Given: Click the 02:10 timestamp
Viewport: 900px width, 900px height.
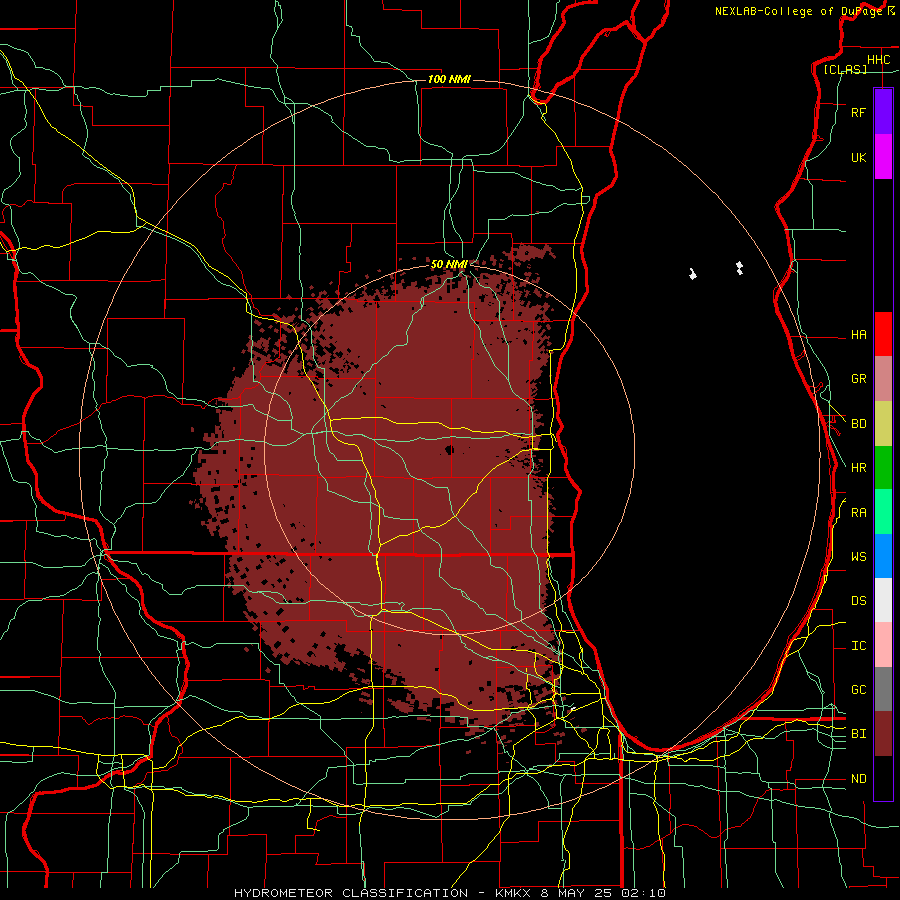Looking at the screenshot, I should pos(643,893).
